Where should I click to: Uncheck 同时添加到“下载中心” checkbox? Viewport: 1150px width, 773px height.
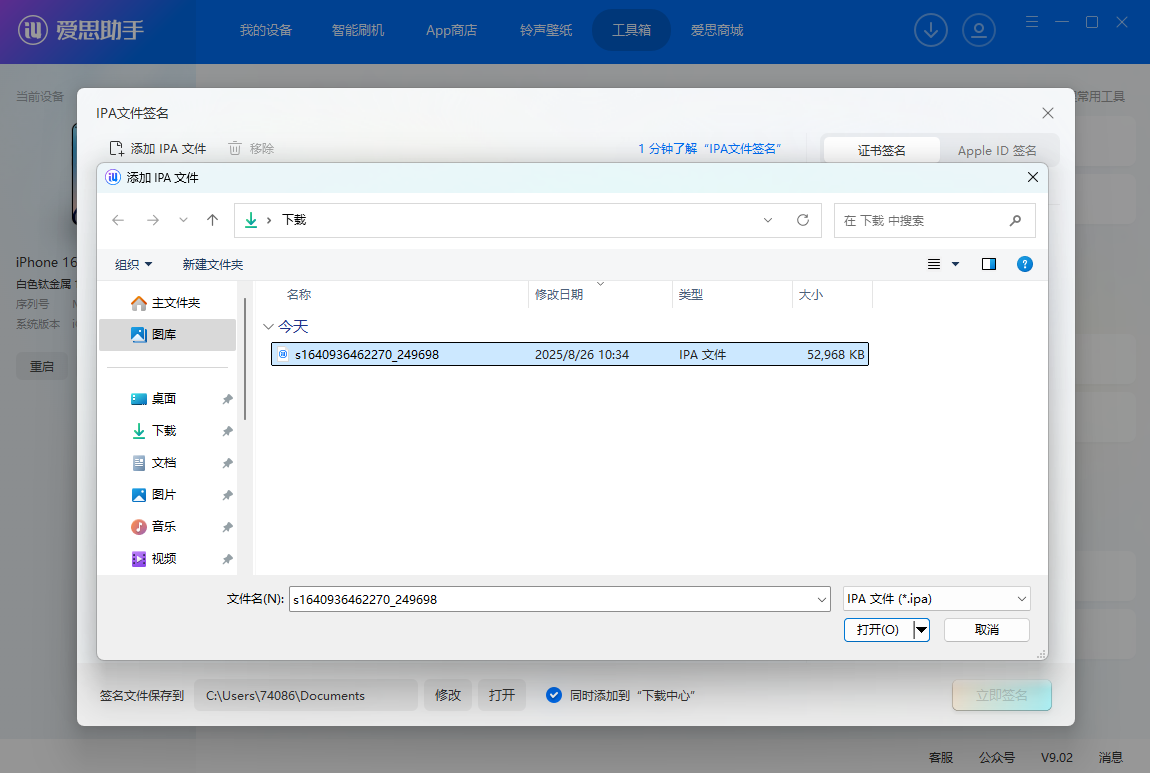click(x=554, y=695)
